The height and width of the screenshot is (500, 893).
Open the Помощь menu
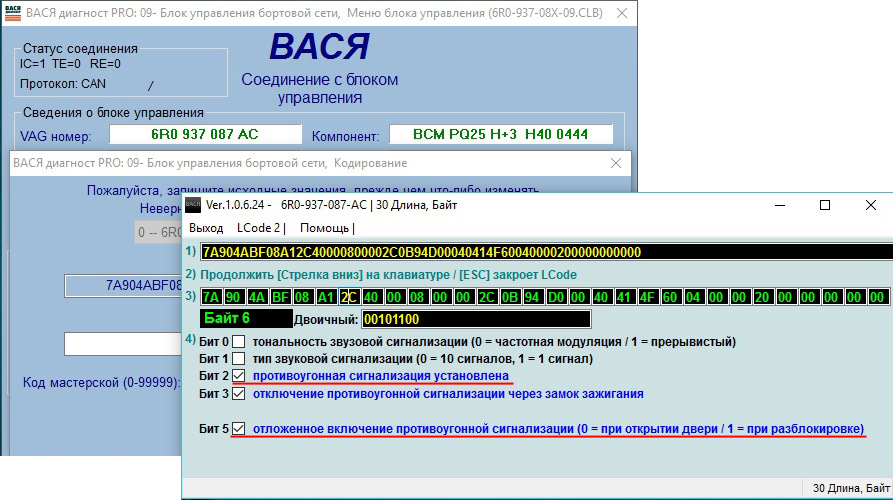point(325,228)
